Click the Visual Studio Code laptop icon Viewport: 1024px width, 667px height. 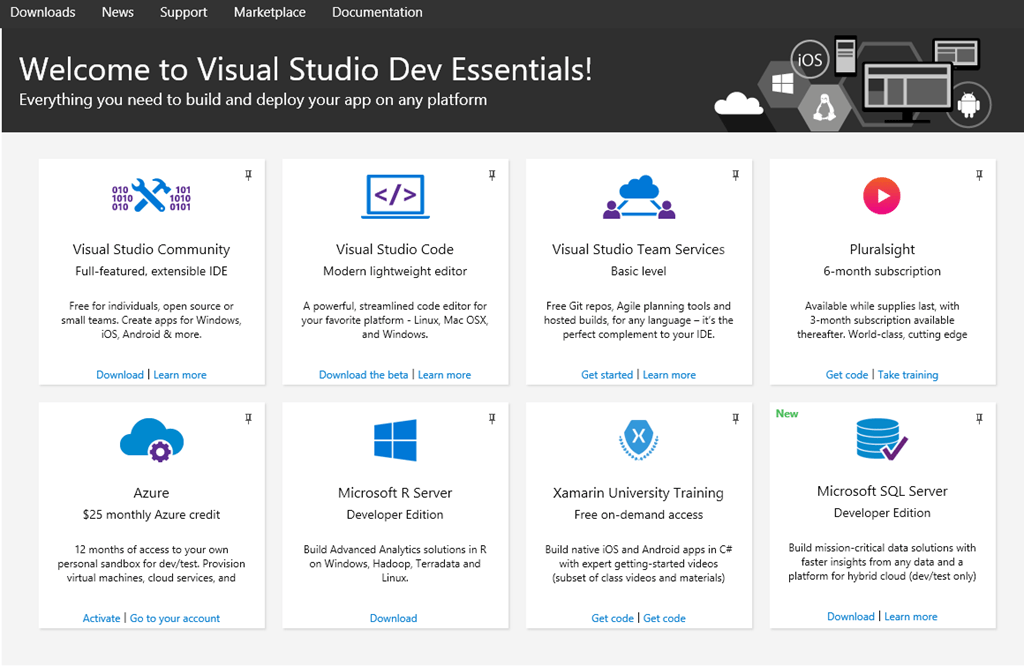coord(395,196)
